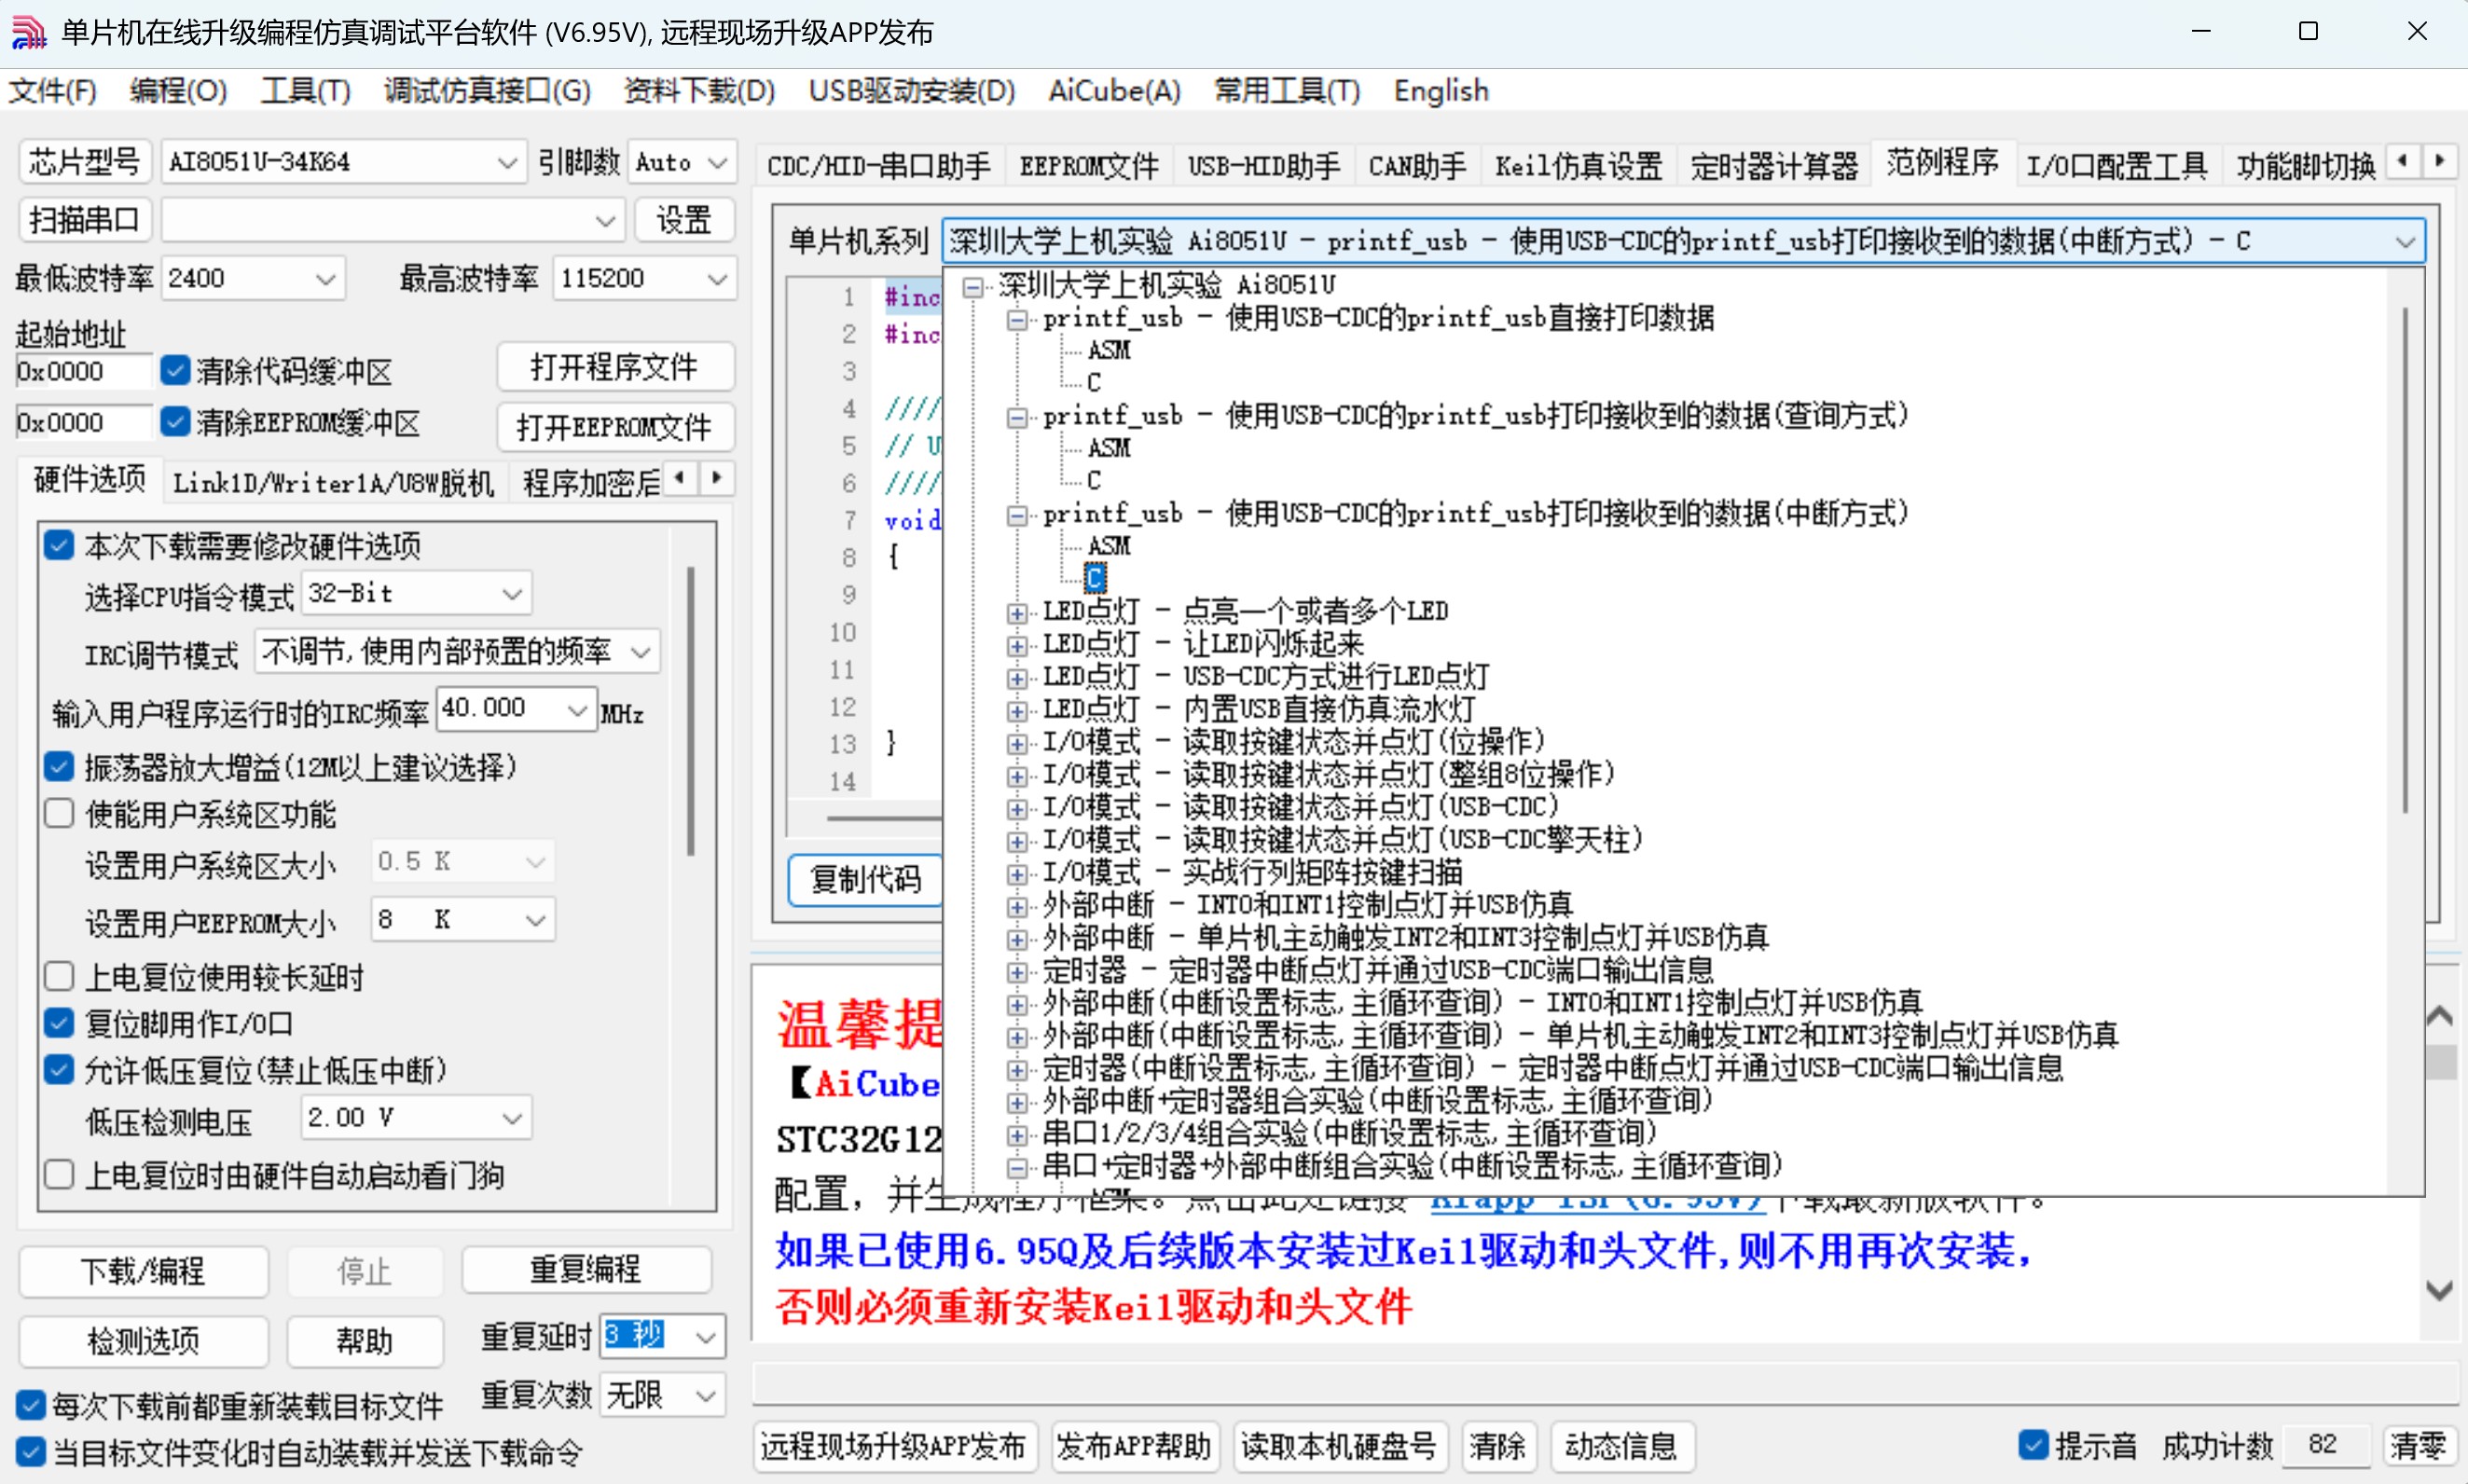Toggle 提示音 checkbox
This screenshot has width=2468, height=1484.
(2033, 1444)
